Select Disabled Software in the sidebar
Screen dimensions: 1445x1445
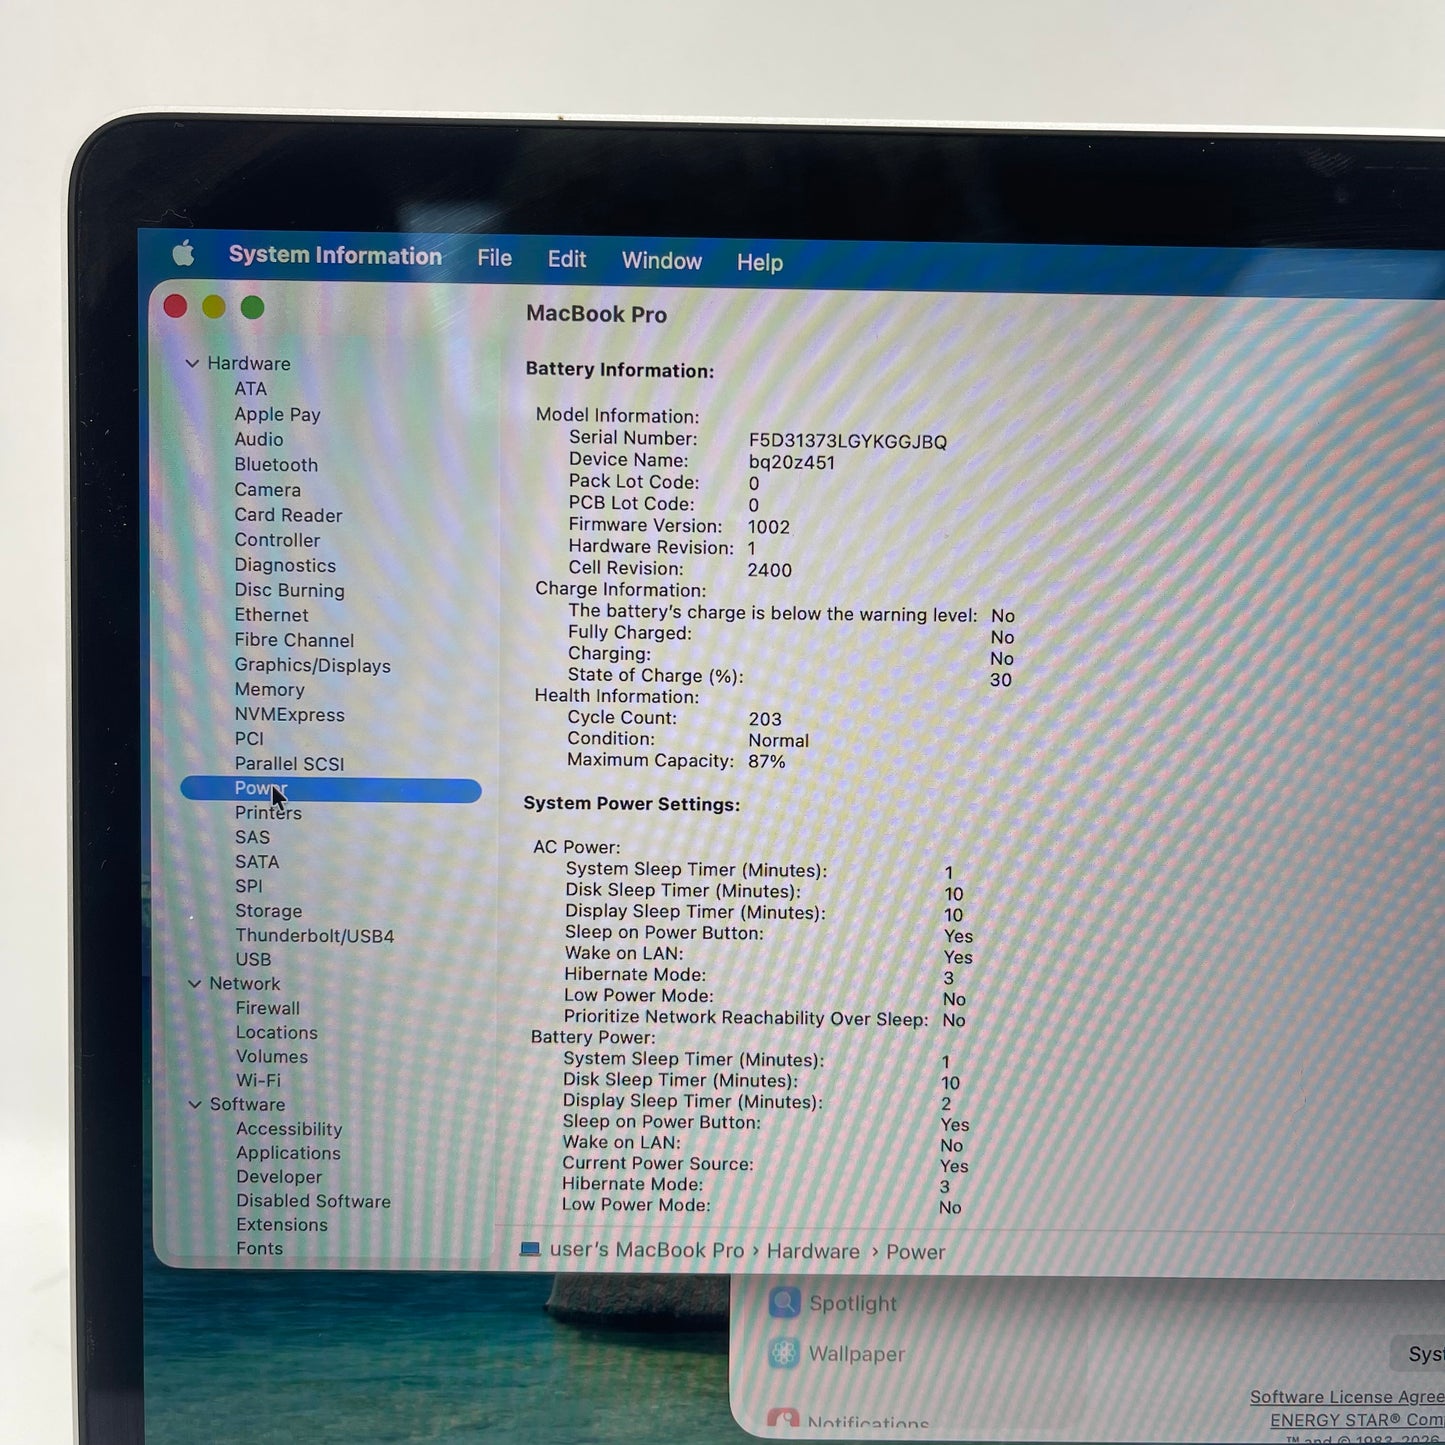(x=313, y=1201)
